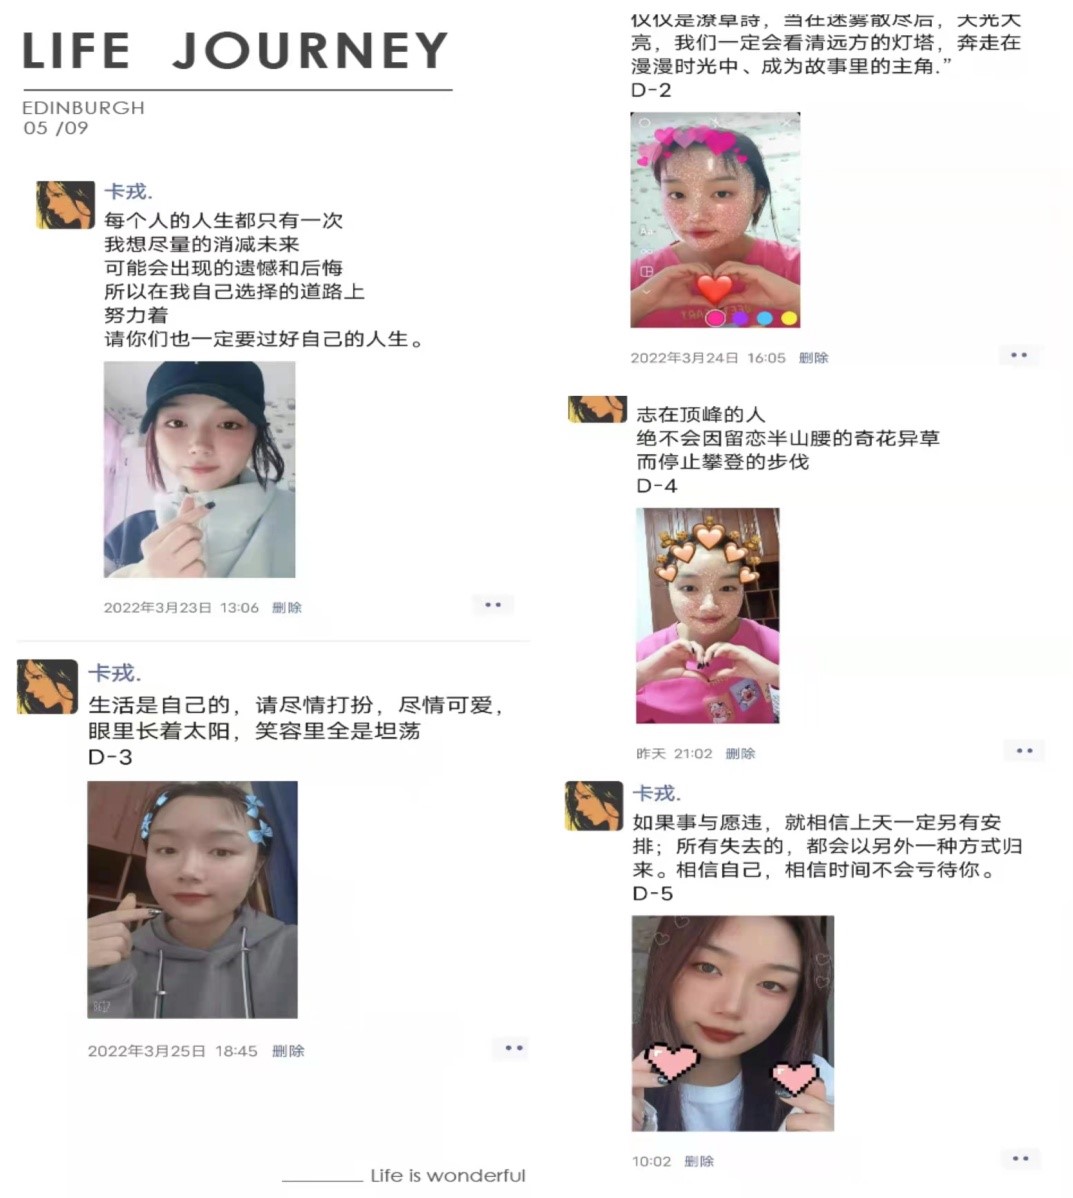
Task: Delete the post dated 2022年3月24日 16:05
Action: [813, 358]
